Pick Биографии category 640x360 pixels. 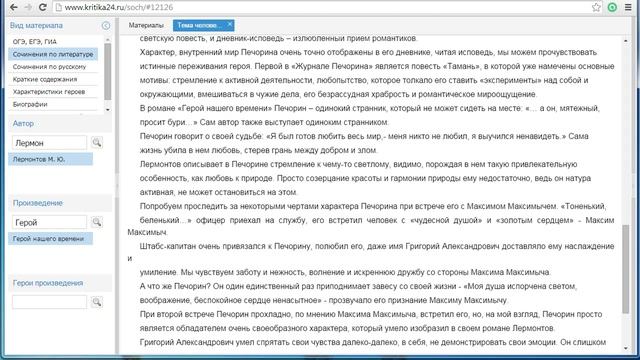pyautogui.click(x=53, y=104)
